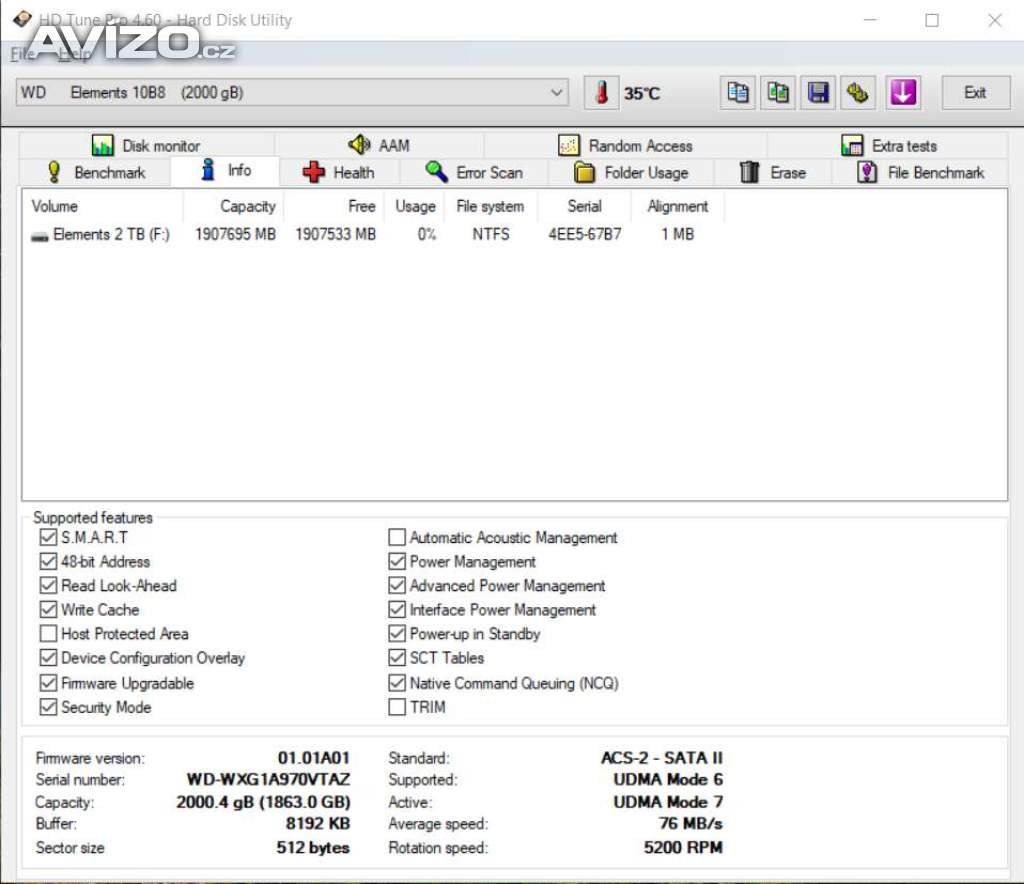1024x884 pixels.
Task: Toggle the Power-up in Standby checkbox
Action: (x=397, y=633)
